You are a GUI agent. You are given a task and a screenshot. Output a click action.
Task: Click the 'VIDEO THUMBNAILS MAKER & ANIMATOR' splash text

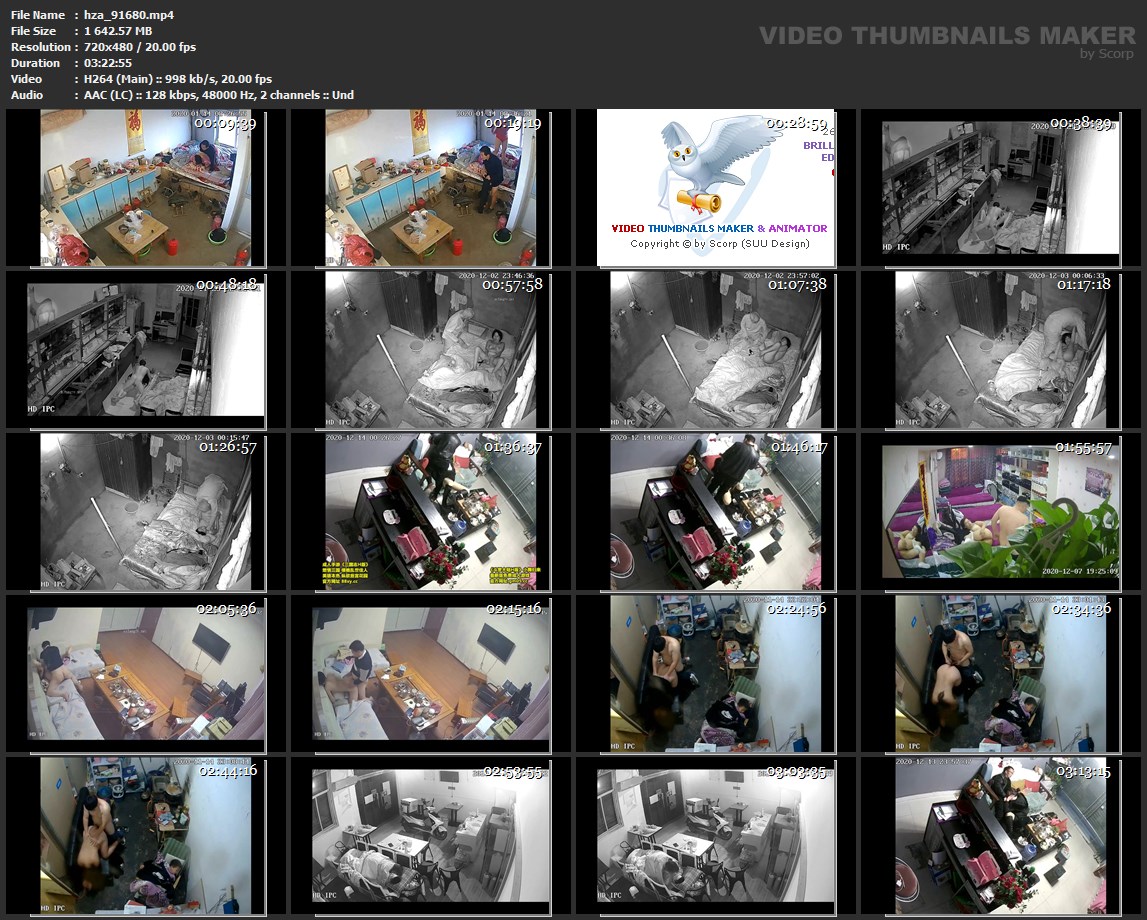pos(719,228)
